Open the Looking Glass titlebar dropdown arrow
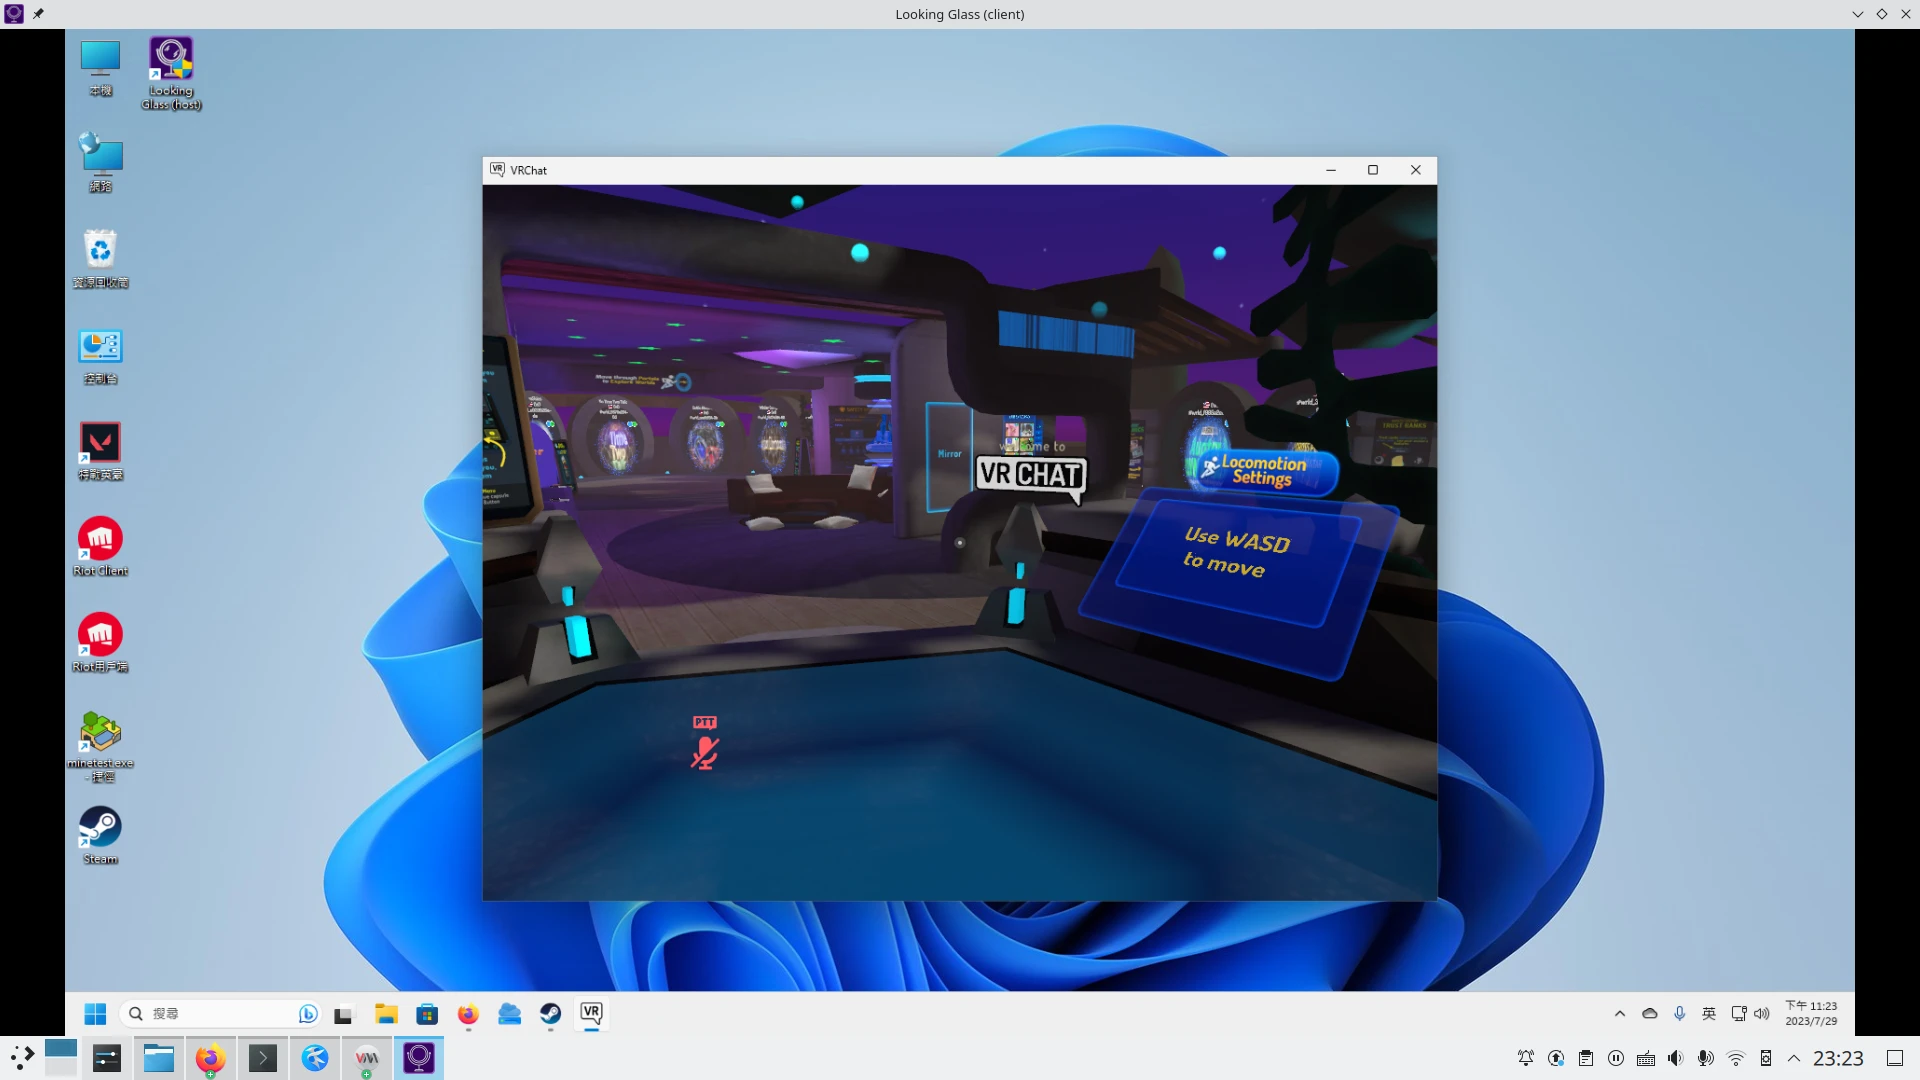Image resolution: width=1920 pixels, height=1080 pixels. pyautogui.click(x=1857, y=14)
